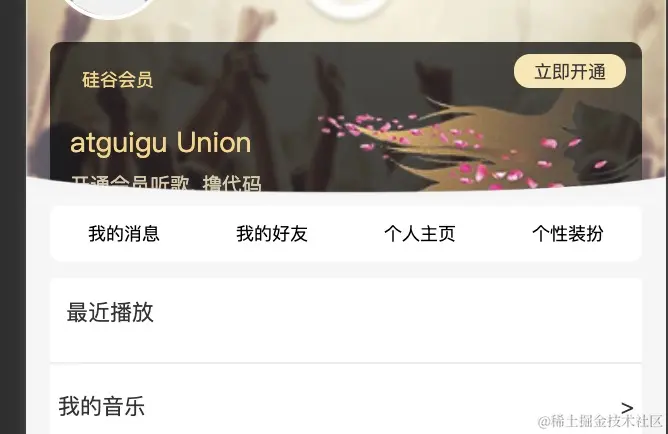Click the dark left sidebar strip

(13, 217)
